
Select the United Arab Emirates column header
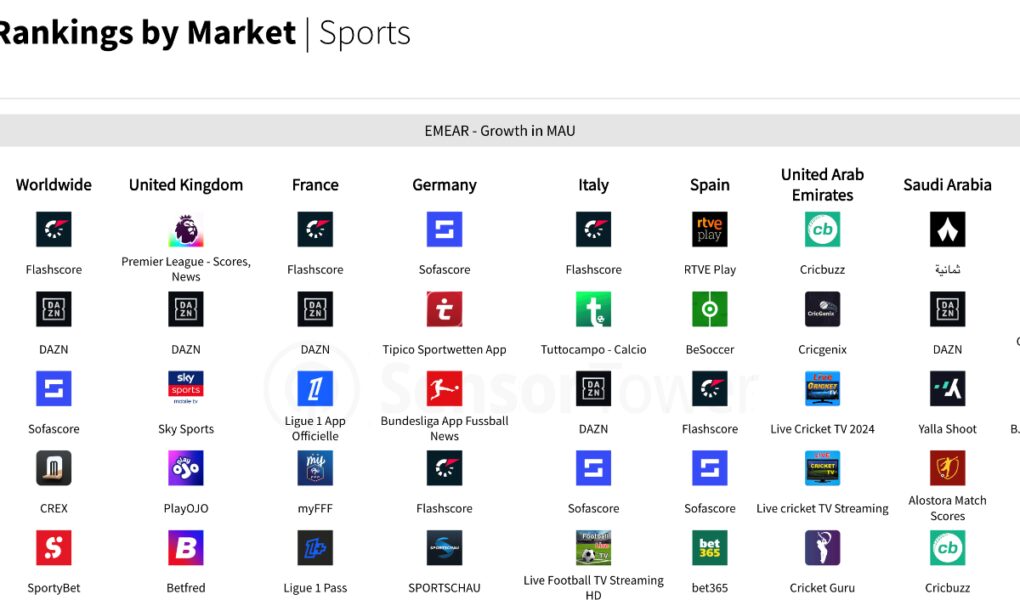pyautogui.click(x=822, y=185)
